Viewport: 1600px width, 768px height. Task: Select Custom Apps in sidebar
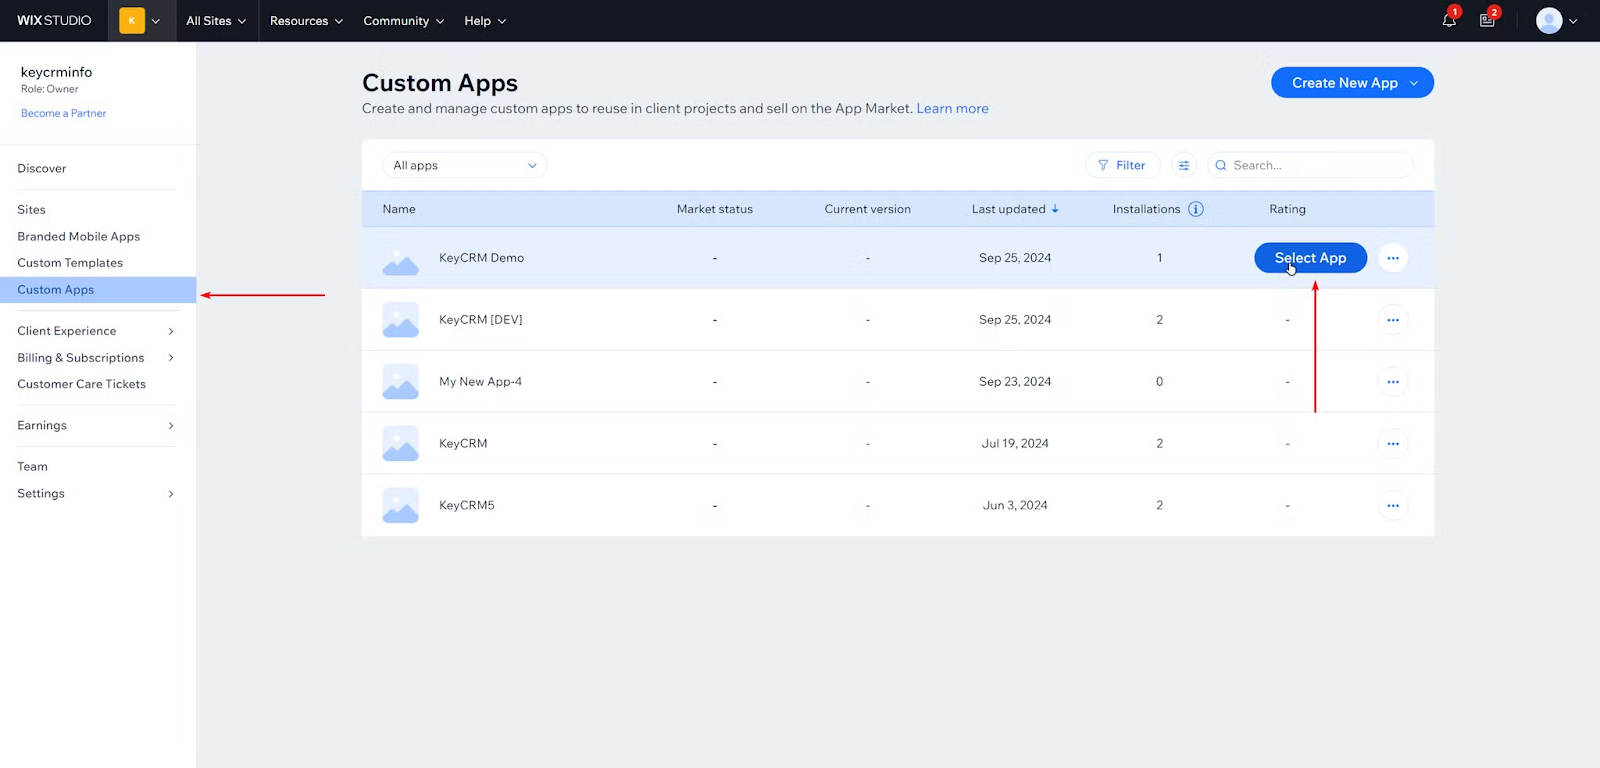click(x=98, y=290)
